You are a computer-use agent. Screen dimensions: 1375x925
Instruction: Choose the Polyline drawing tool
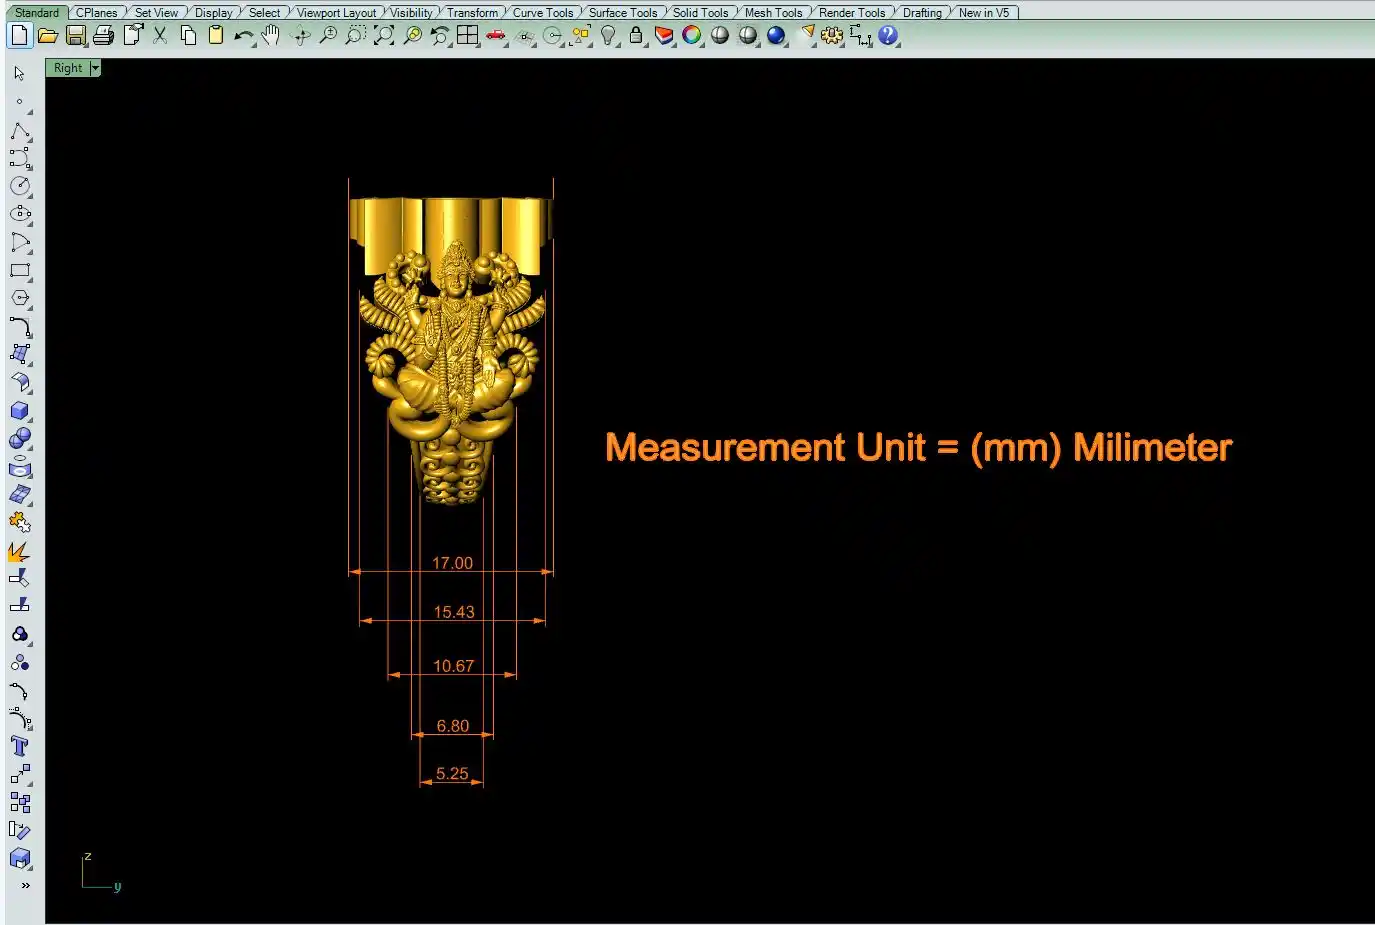[20, 132]
